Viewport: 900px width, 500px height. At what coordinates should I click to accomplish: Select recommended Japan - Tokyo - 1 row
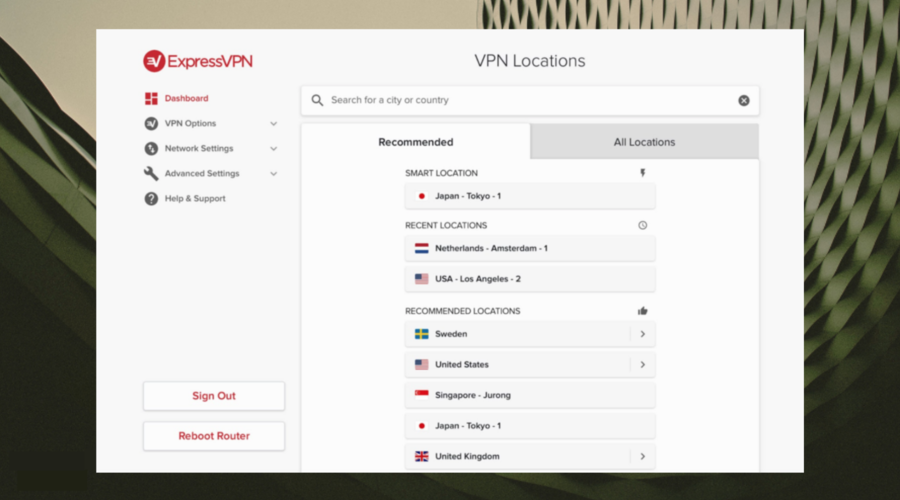(530, 426)
